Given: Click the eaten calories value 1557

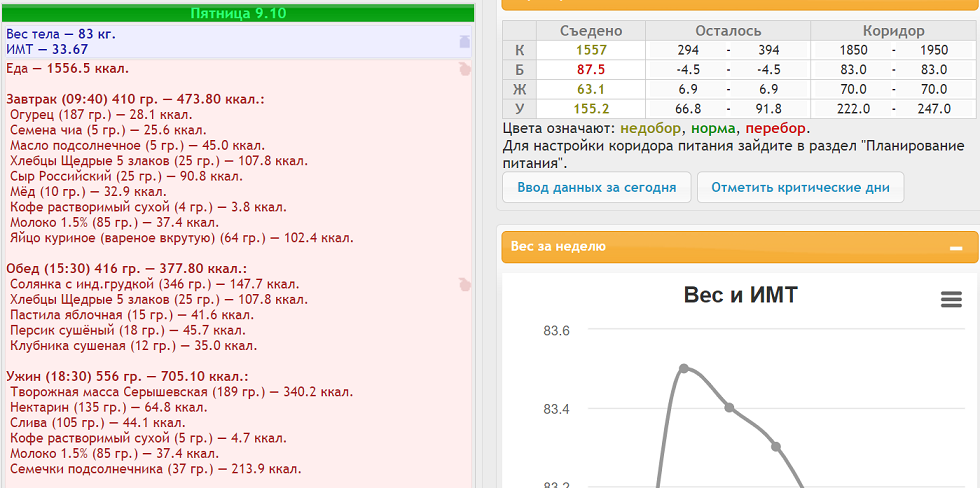Looking at the screenshot, I should tap(591, 51).
